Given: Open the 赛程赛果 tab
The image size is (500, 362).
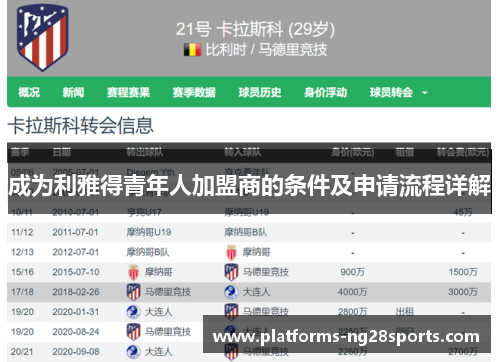Looking at the screenshot, I should coord(128,92).
